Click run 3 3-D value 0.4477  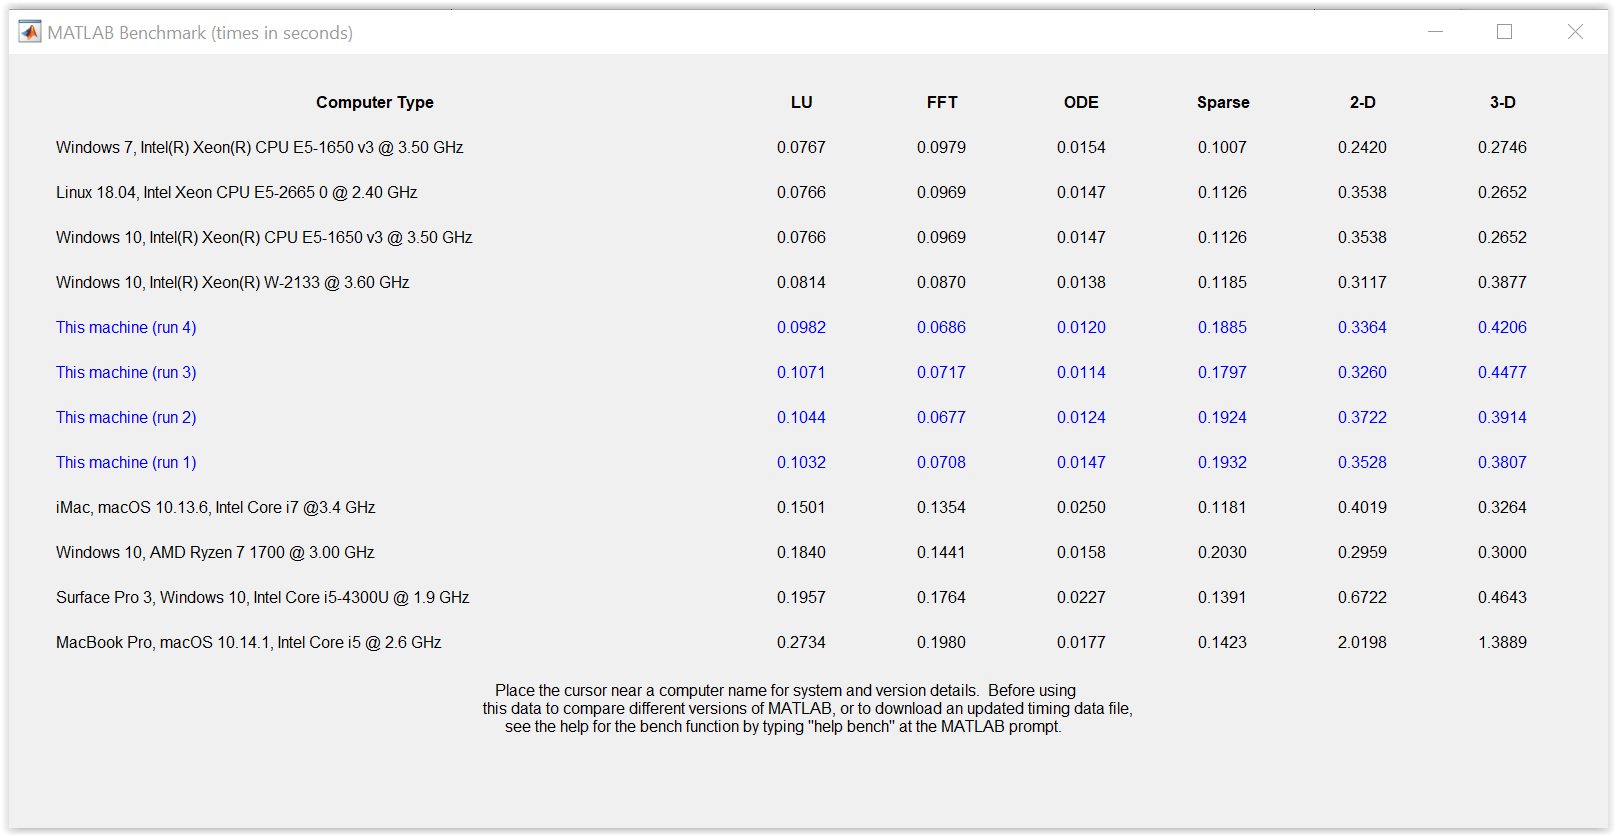1503,372
